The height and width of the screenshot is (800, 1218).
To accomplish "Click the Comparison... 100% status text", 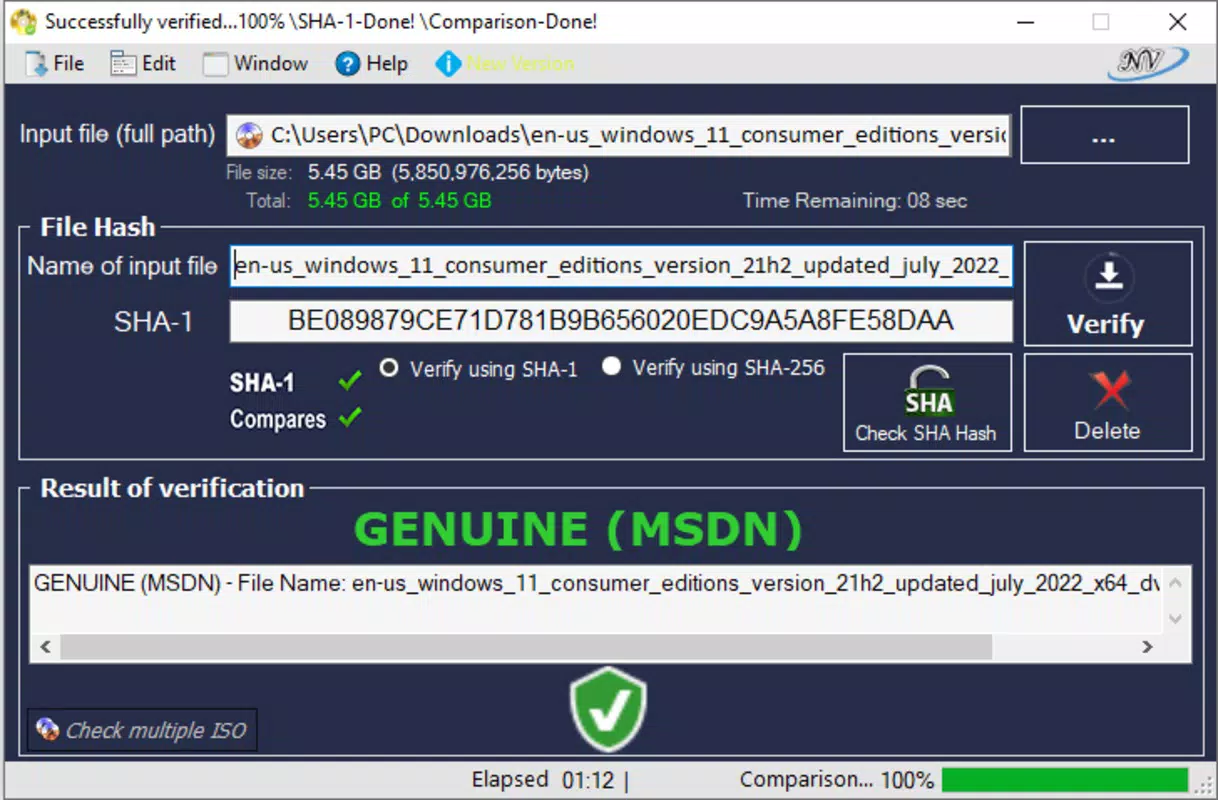I will point(837,780).
